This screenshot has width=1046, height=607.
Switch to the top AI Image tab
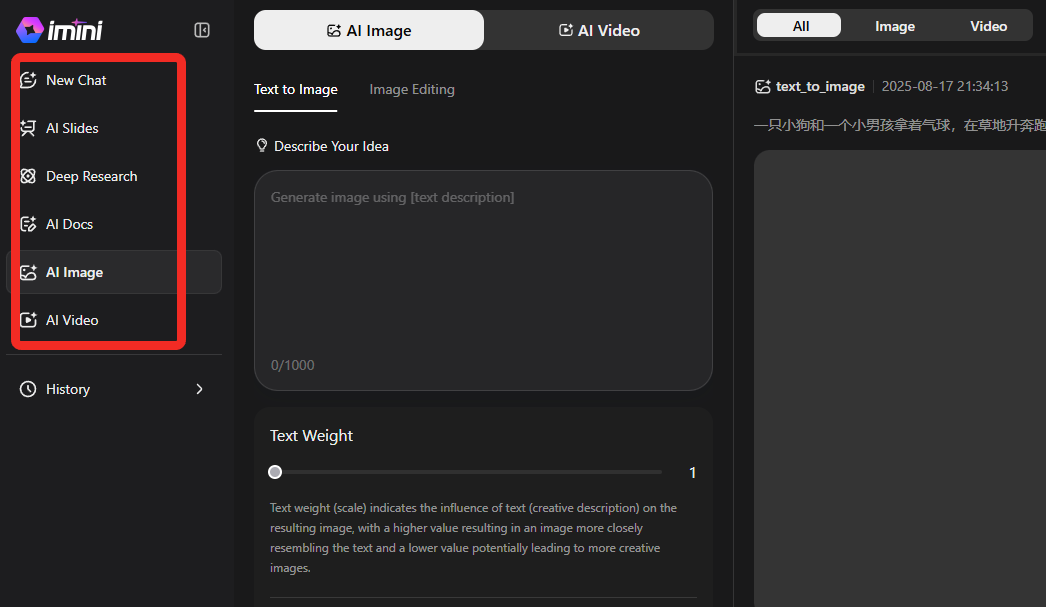coord(369,30)
